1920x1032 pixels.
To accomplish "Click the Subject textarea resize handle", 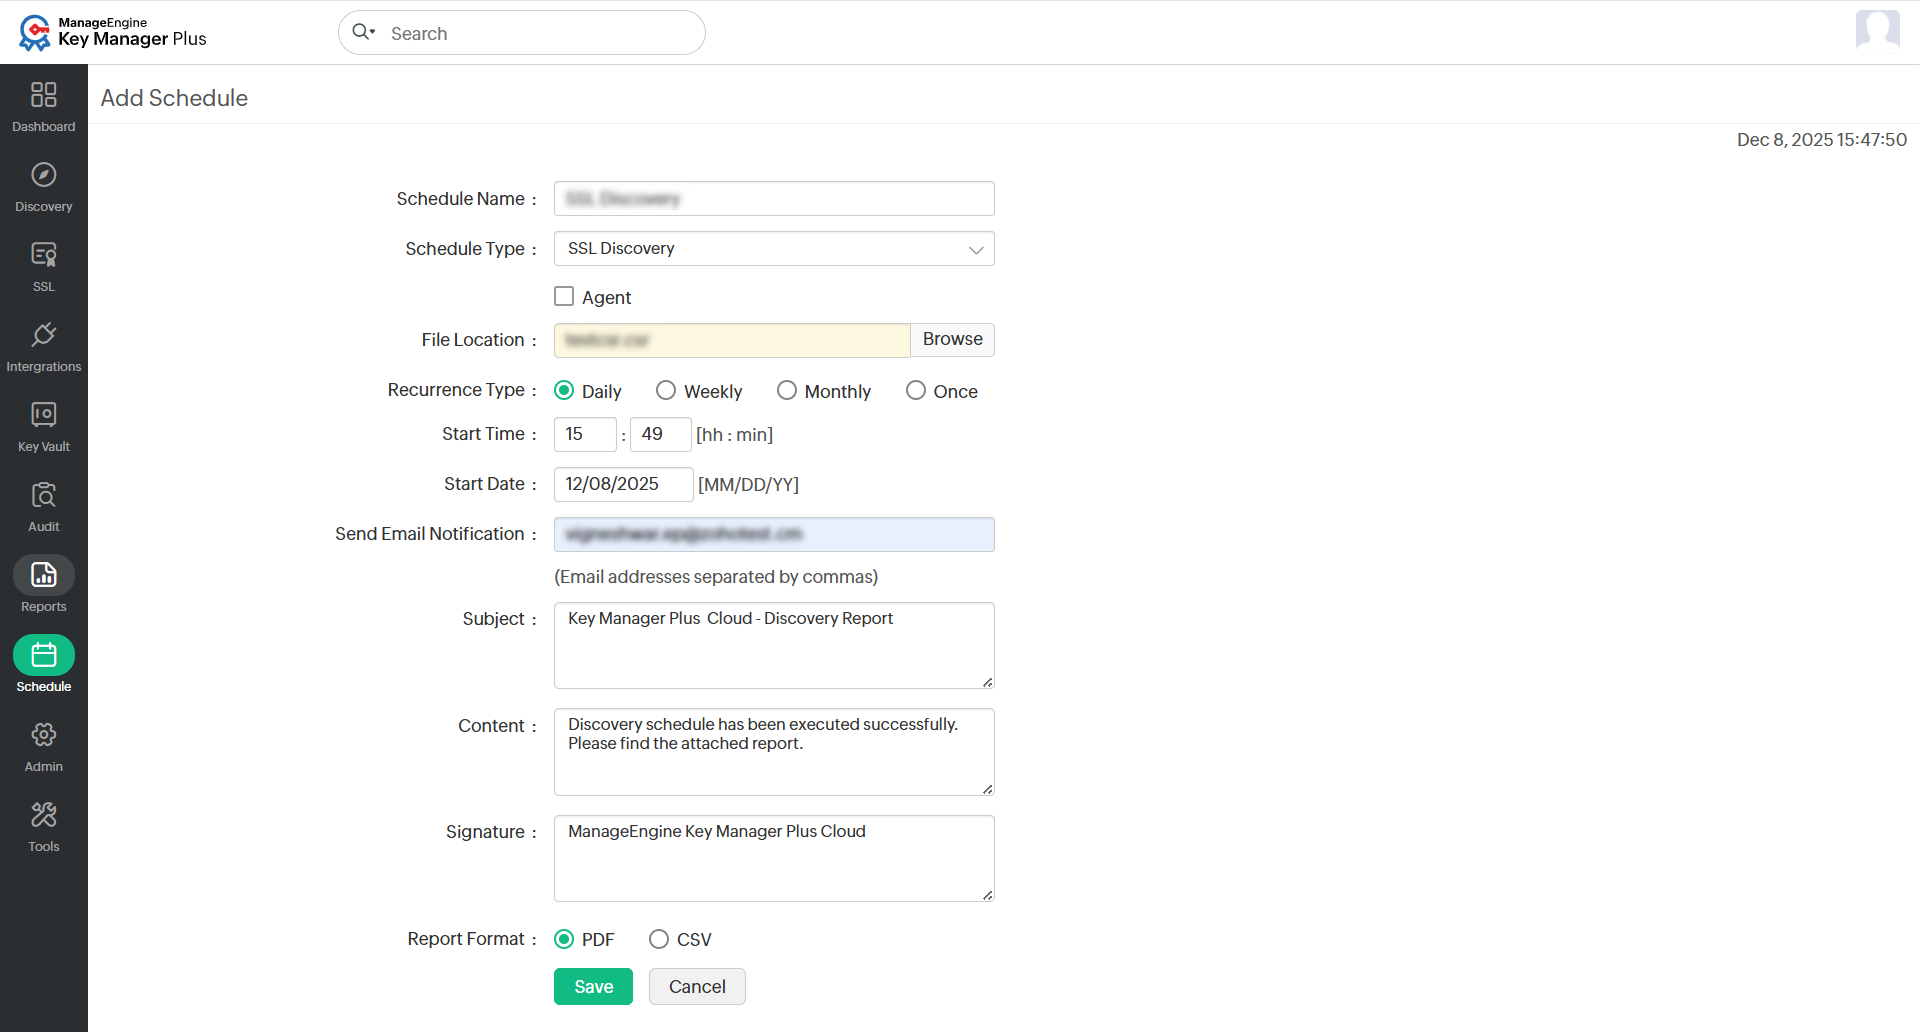I will tap(987, 682).
